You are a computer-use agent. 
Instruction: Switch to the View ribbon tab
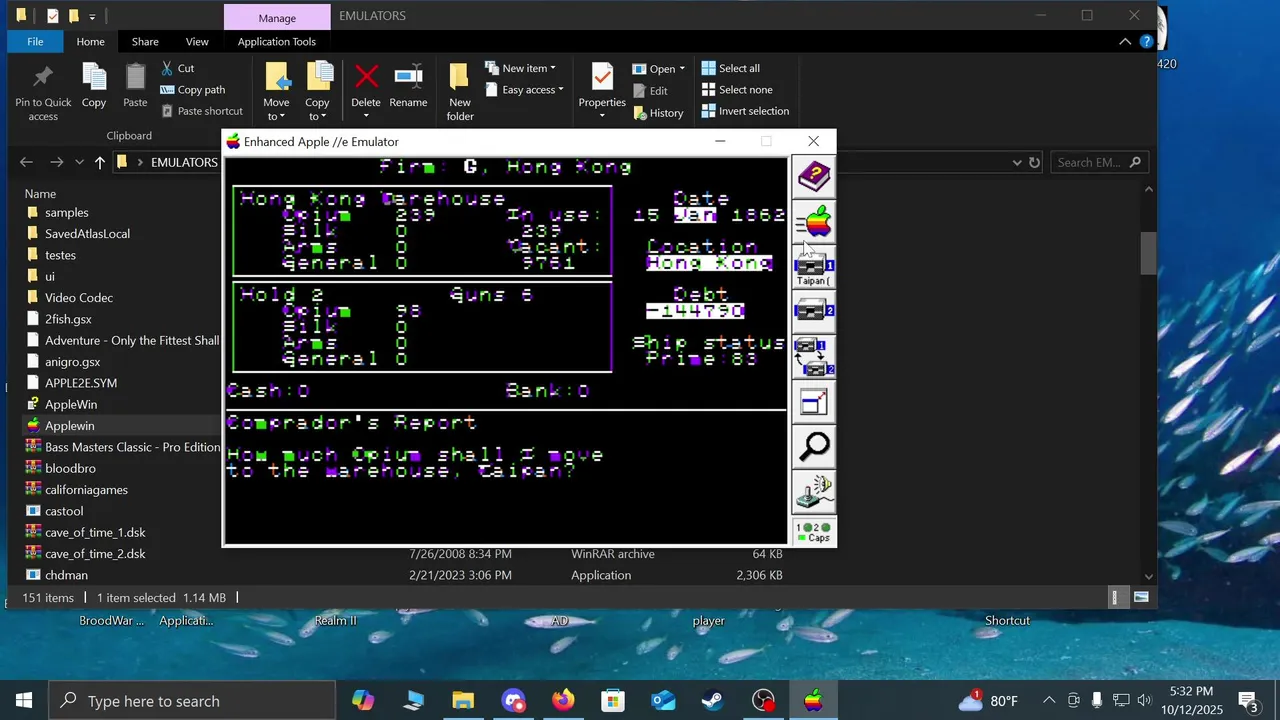pos(197,41)
